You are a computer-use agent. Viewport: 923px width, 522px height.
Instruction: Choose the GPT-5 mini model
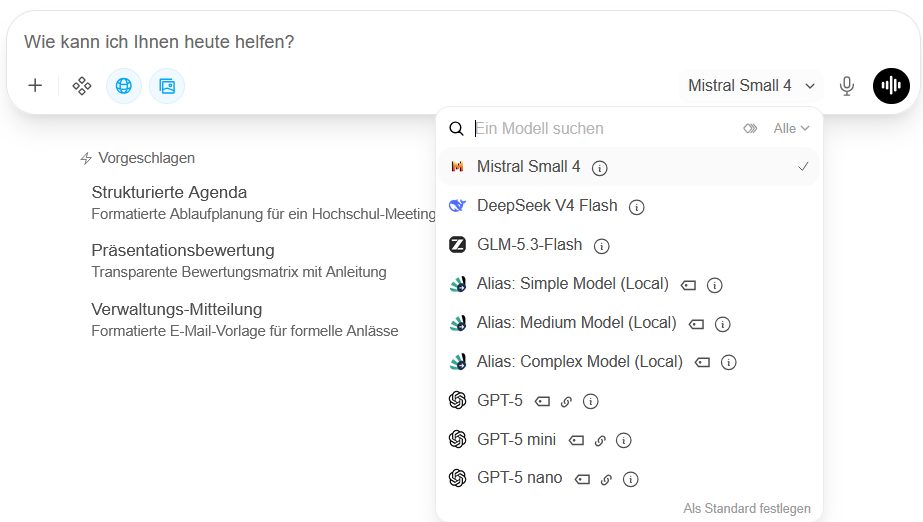point(629,439)
